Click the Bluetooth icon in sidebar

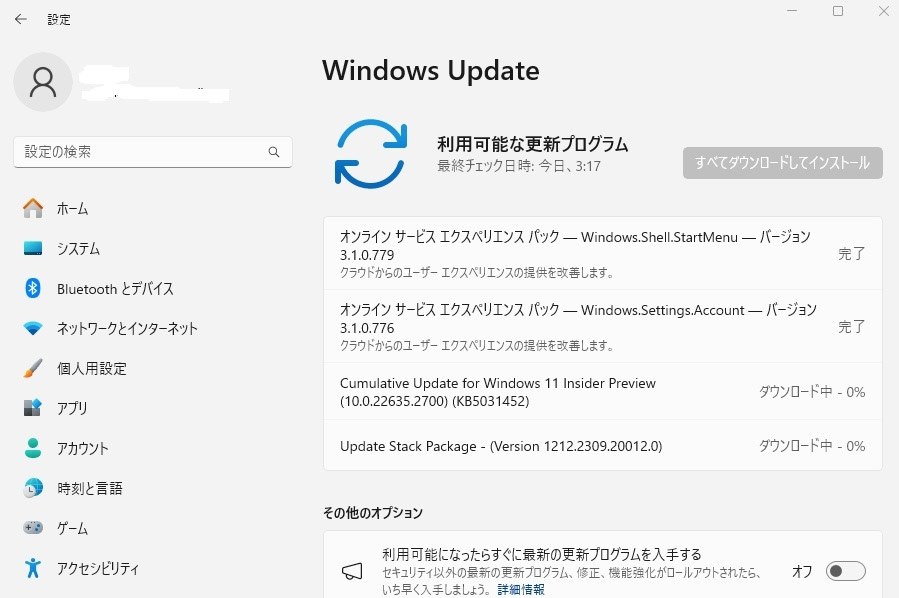coord(33,288)
